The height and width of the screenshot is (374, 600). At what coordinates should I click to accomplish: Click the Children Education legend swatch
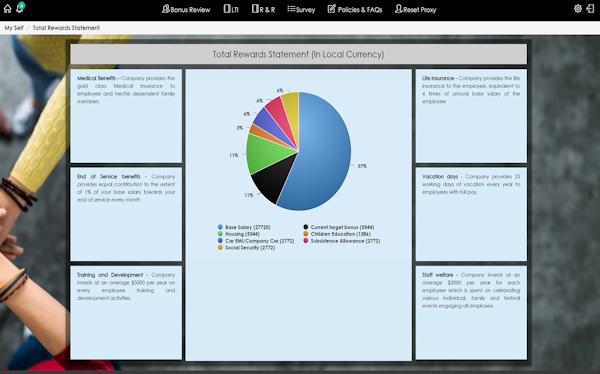pos(306,234)
